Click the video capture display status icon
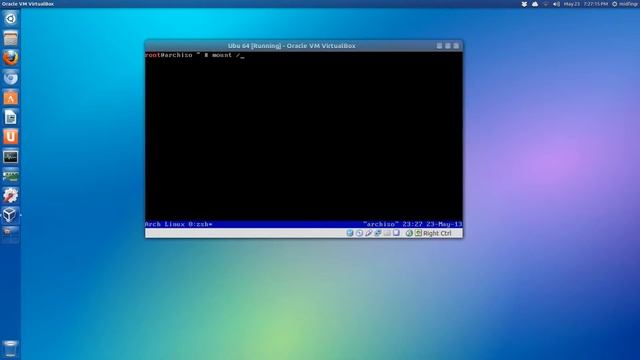The image size is (640, 360). (x=396, y=233)
